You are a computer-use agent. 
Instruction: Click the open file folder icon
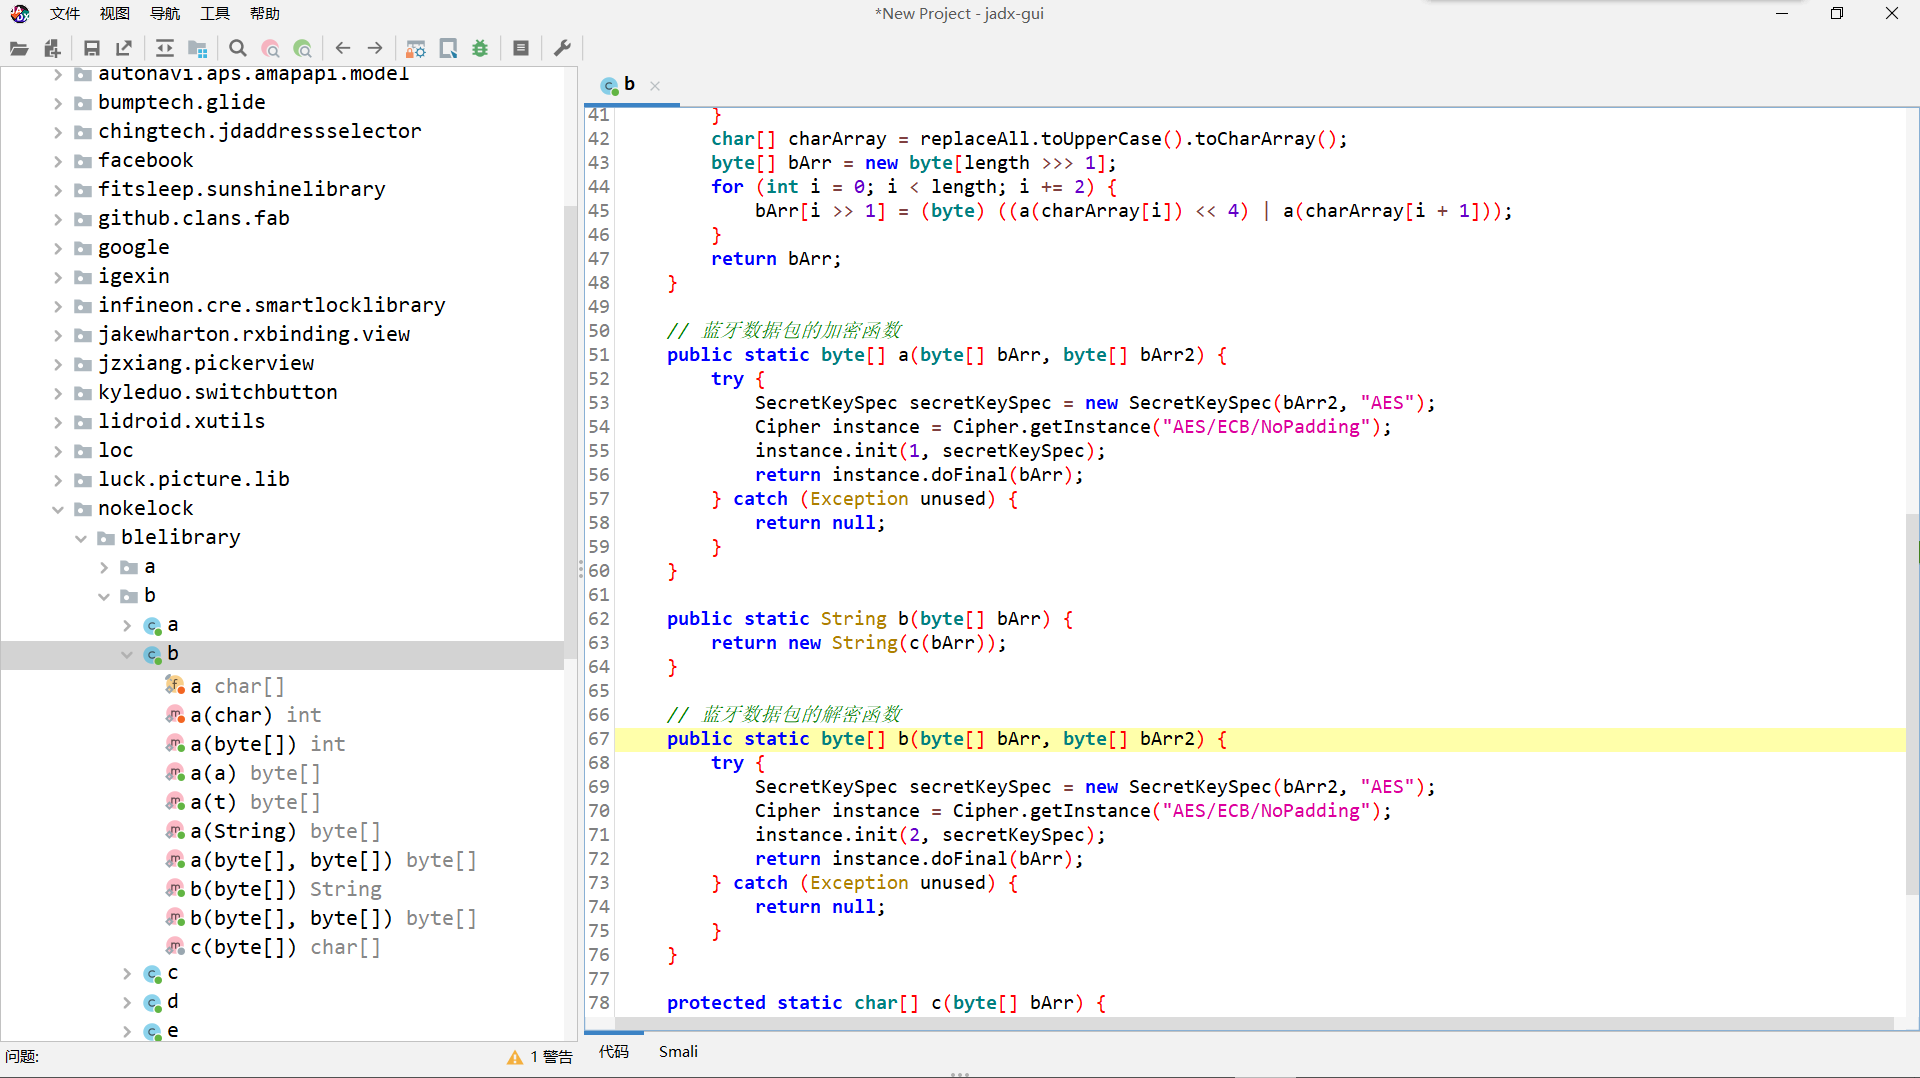[x=19, y=48]
